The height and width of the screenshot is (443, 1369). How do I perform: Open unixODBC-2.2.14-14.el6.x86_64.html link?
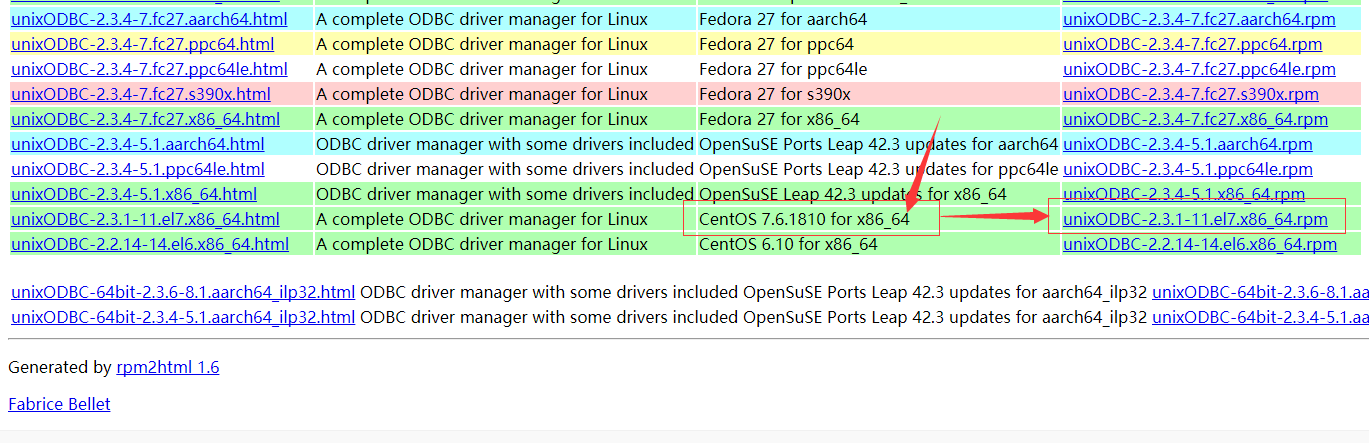[x=150, y=244]
